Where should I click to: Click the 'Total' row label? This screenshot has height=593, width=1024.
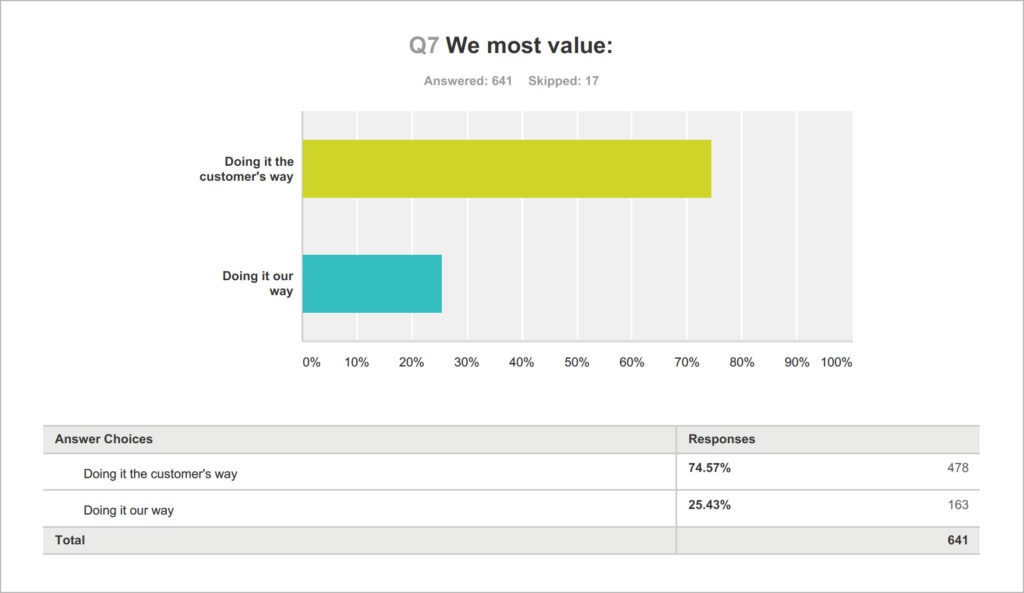[70, 540]
